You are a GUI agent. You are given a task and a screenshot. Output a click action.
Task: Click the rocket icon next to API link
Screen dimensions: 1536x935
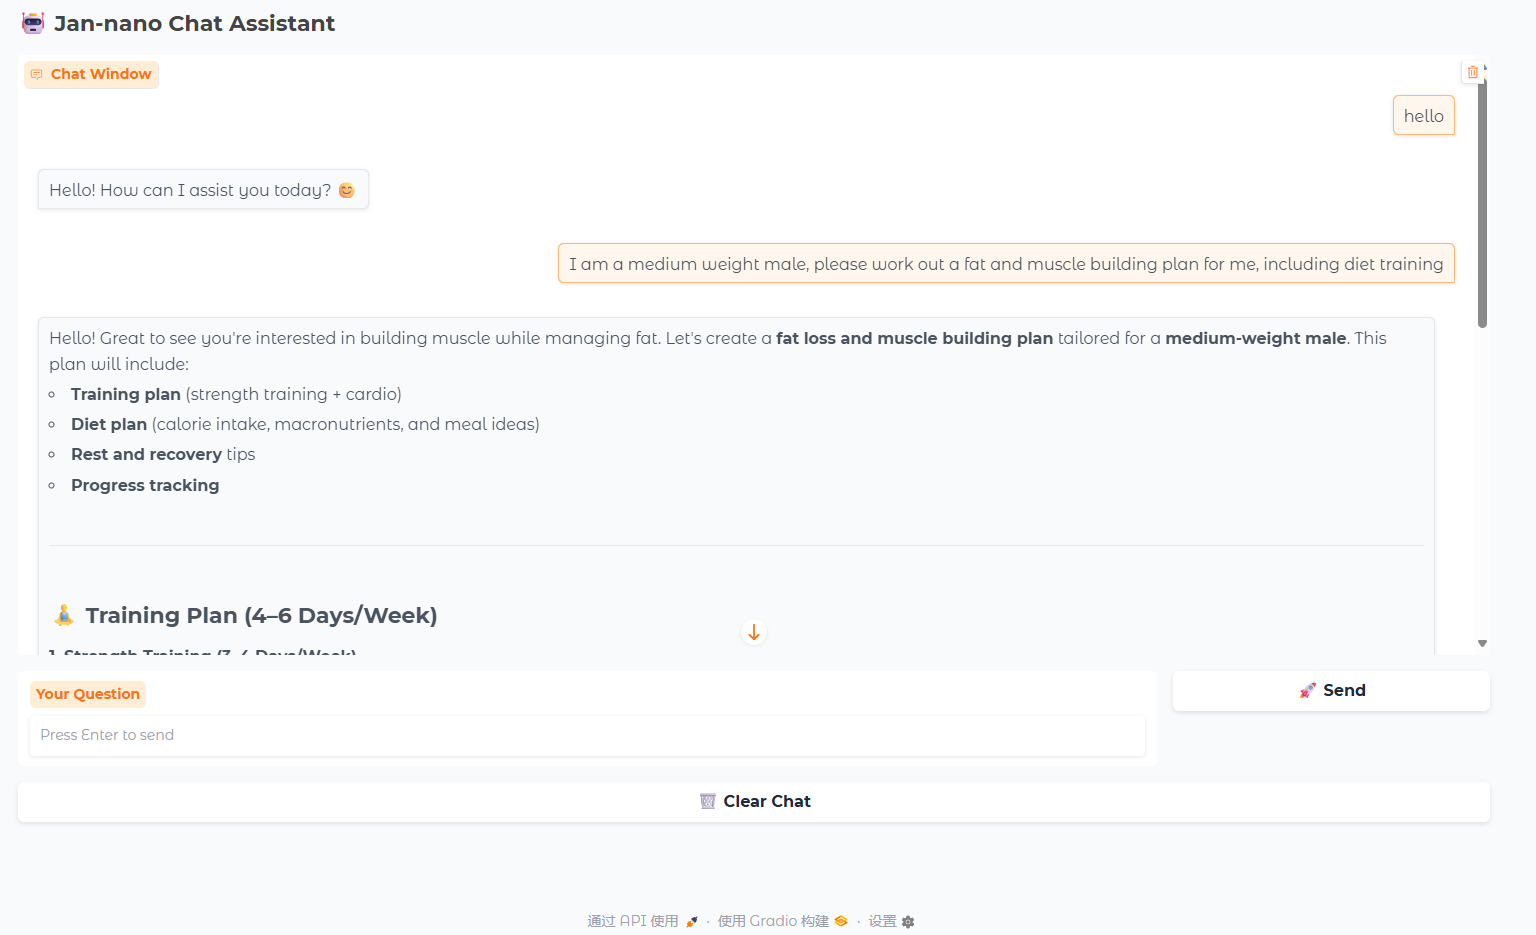[x=692, y=922]
